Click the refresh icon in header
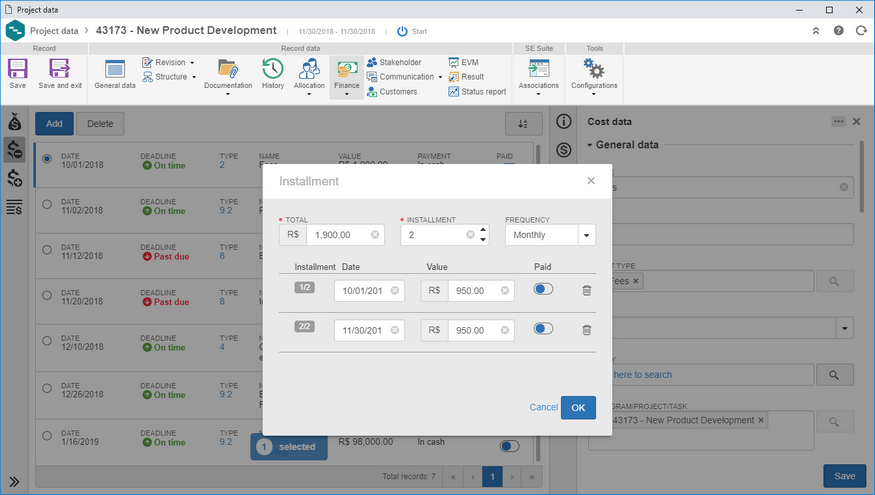This screenshot has height=495, width=875. pos(861,31)
